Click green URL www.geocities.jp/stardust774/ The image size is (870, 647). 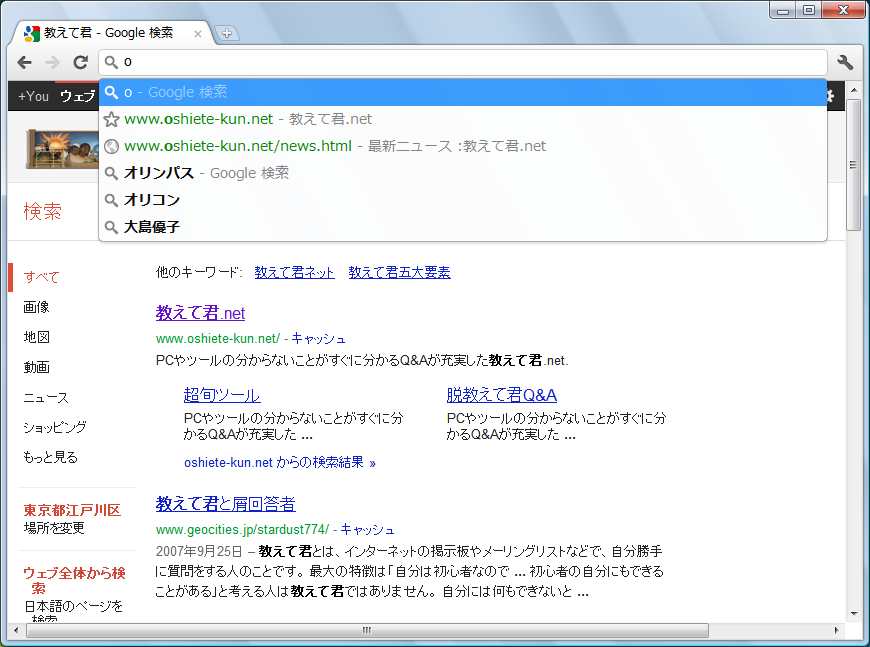point(242,529)
